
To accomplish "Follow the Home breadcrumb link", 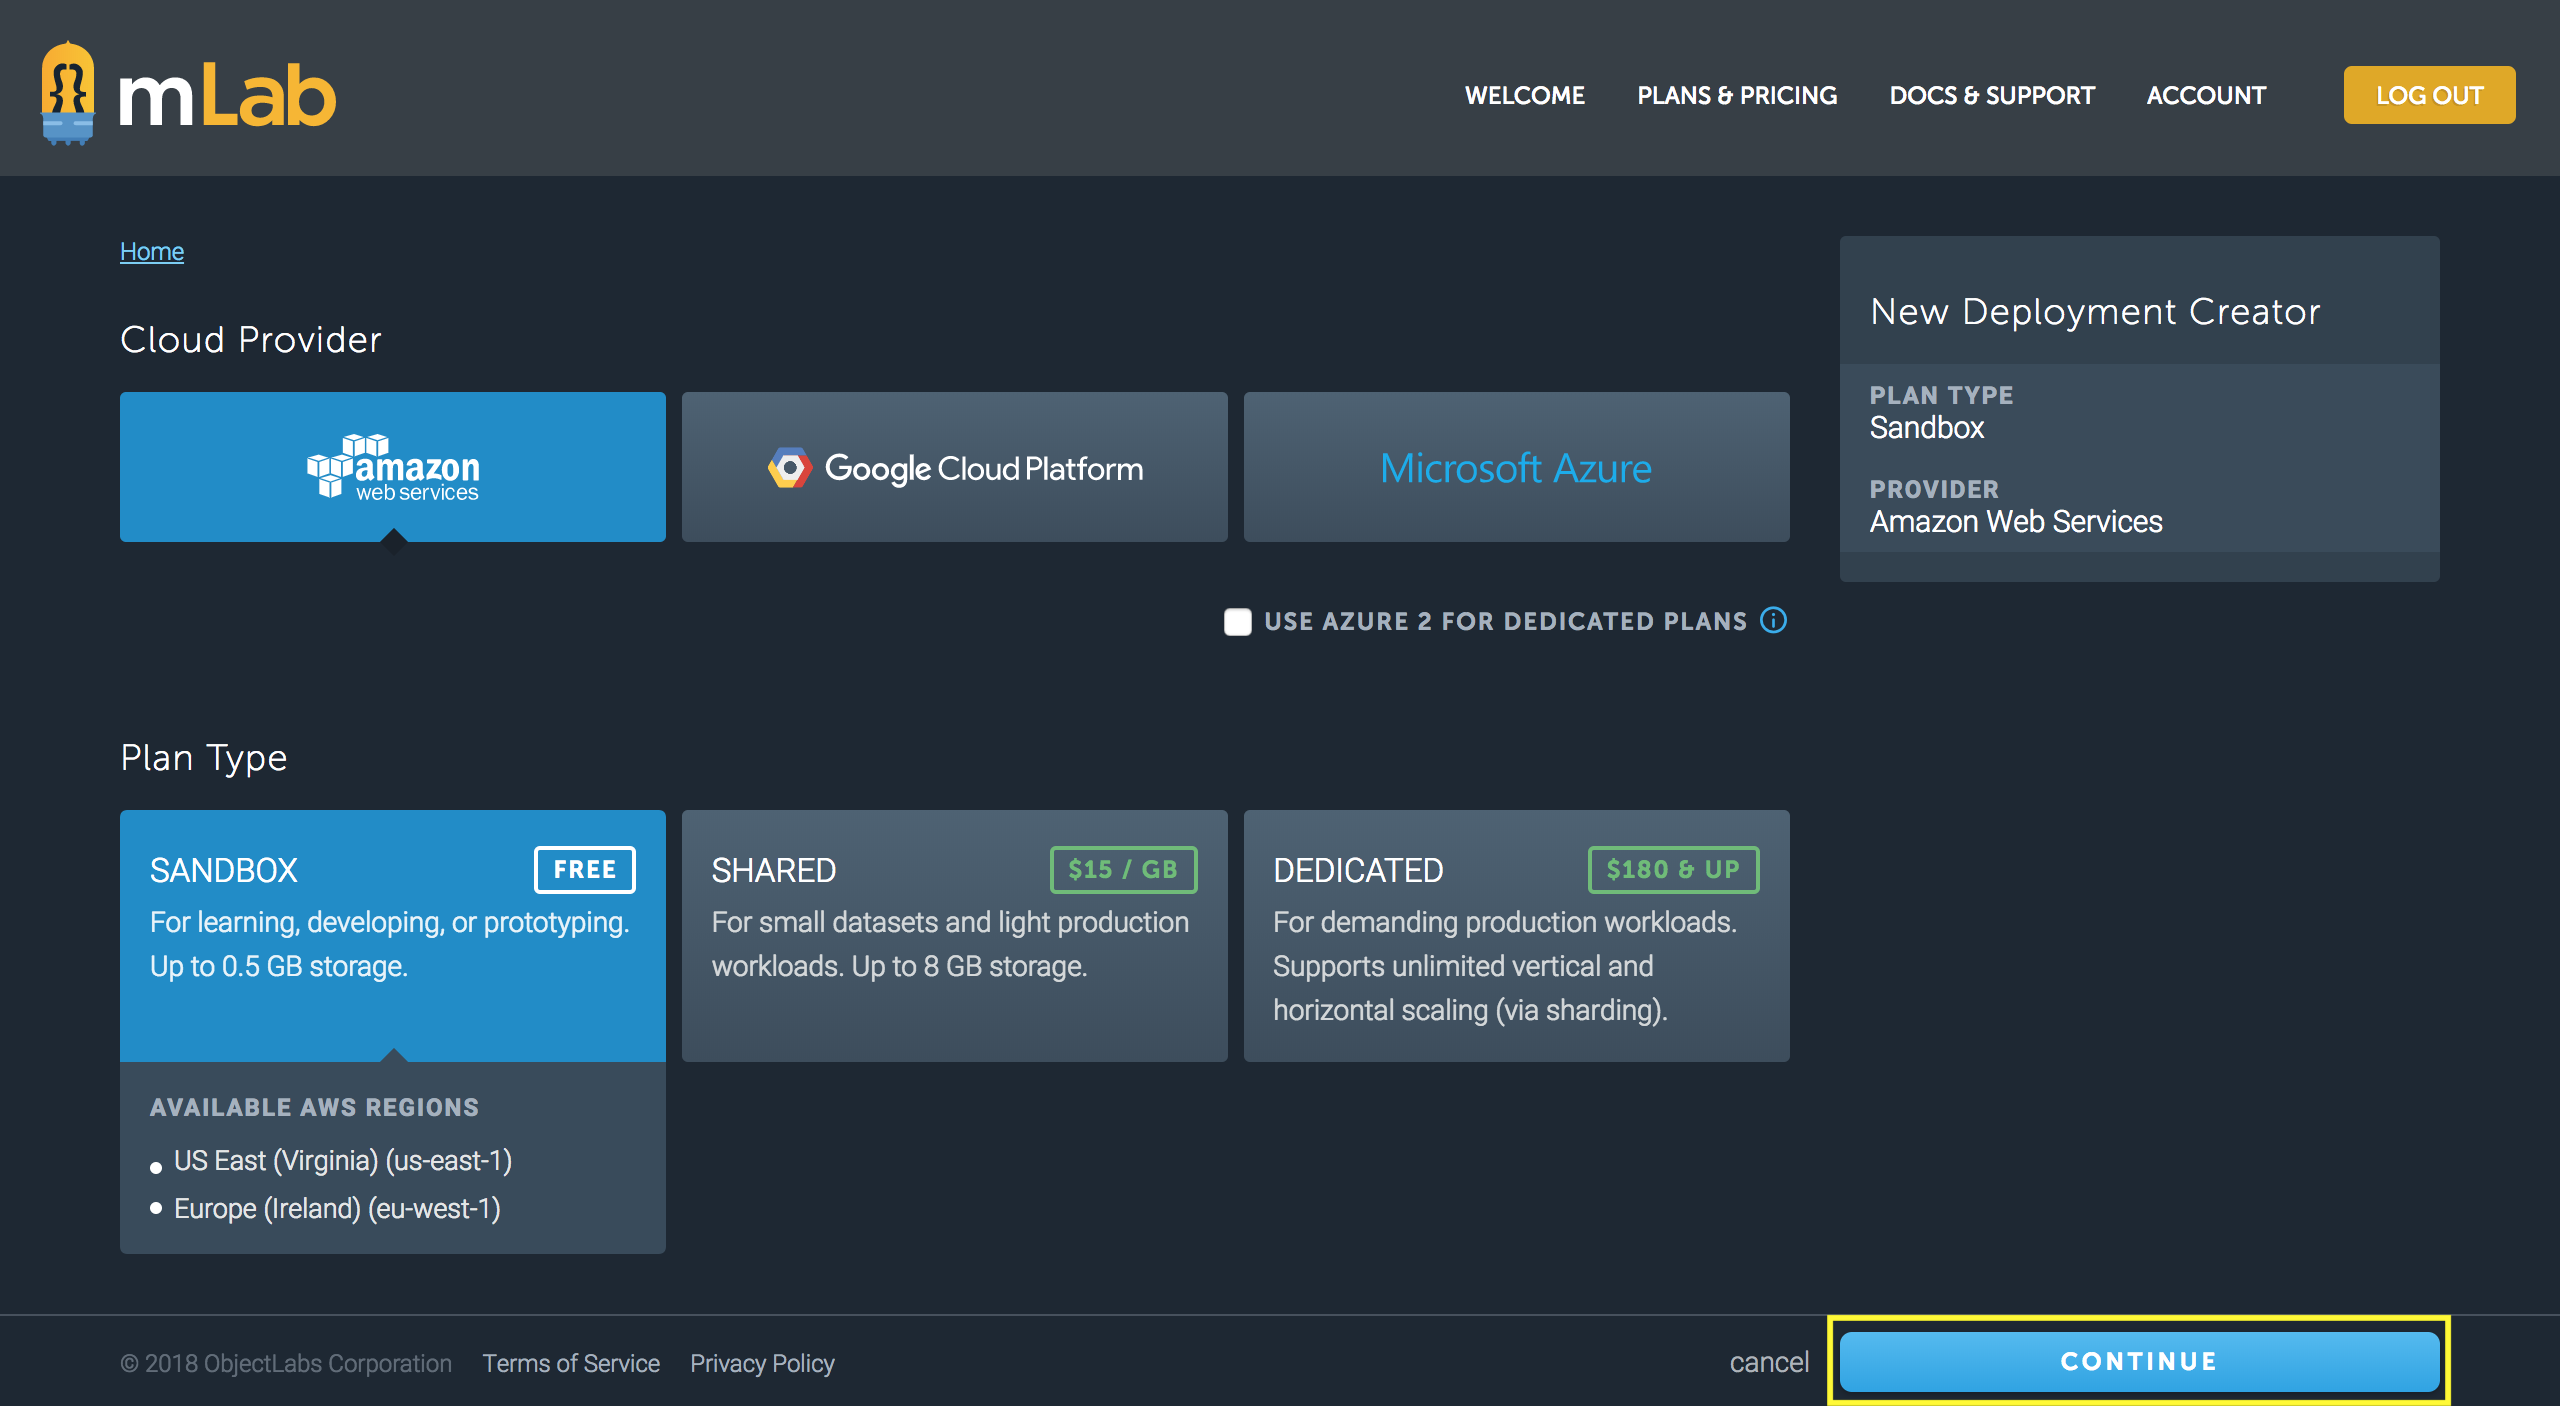I will coord(152,251).
